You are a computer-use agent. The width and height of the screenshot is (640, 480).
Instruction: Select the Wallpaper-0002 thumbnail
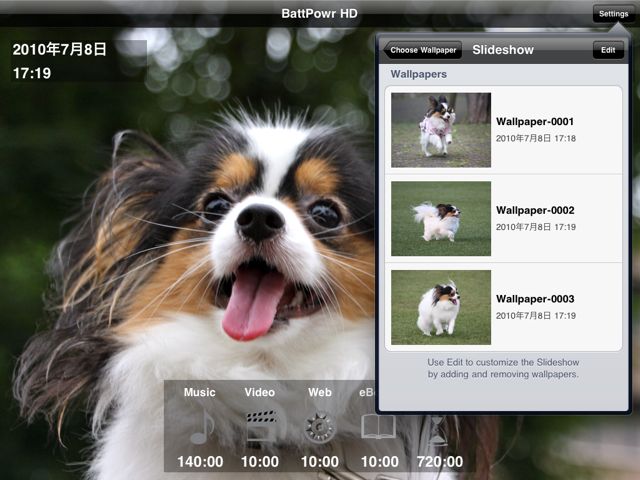point(441,219)
